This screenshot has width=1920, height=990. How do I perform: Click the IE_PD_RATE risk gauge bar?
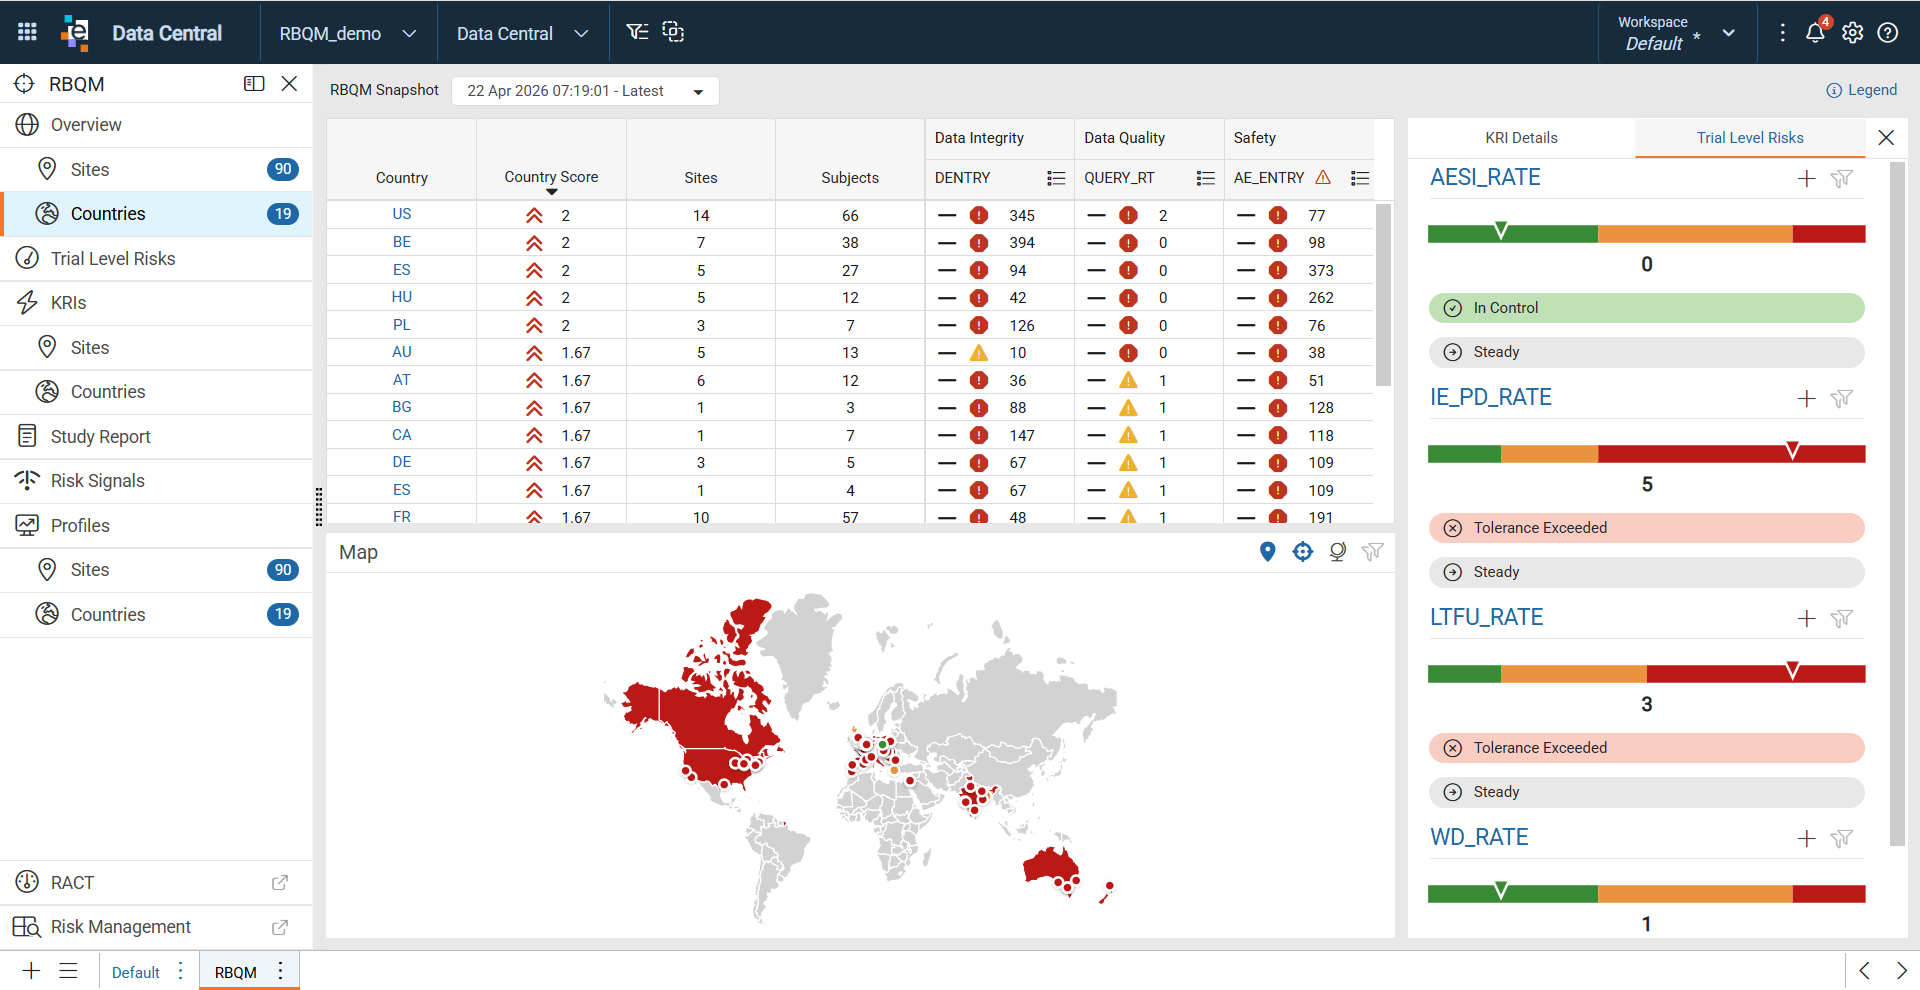tap(1646, 454)
